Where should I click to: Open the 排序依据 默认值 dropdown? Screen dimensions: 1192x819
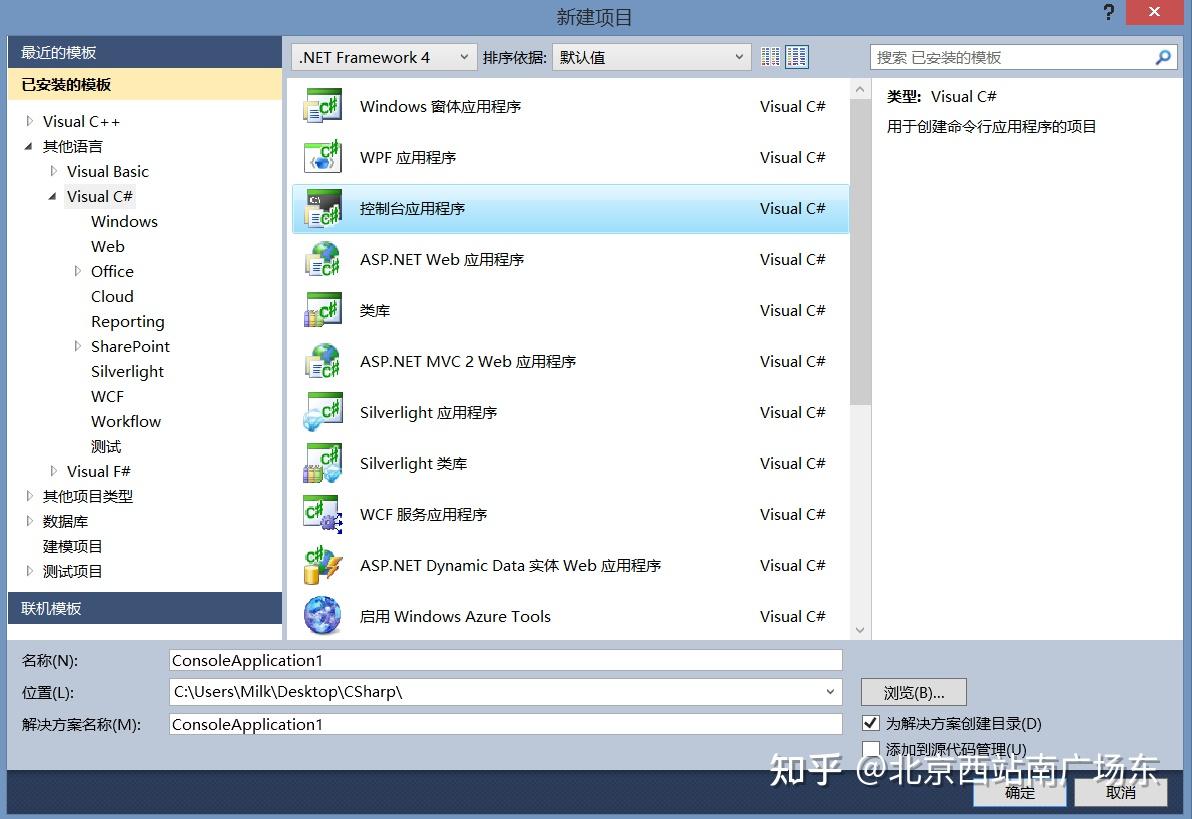pos(651,57)
